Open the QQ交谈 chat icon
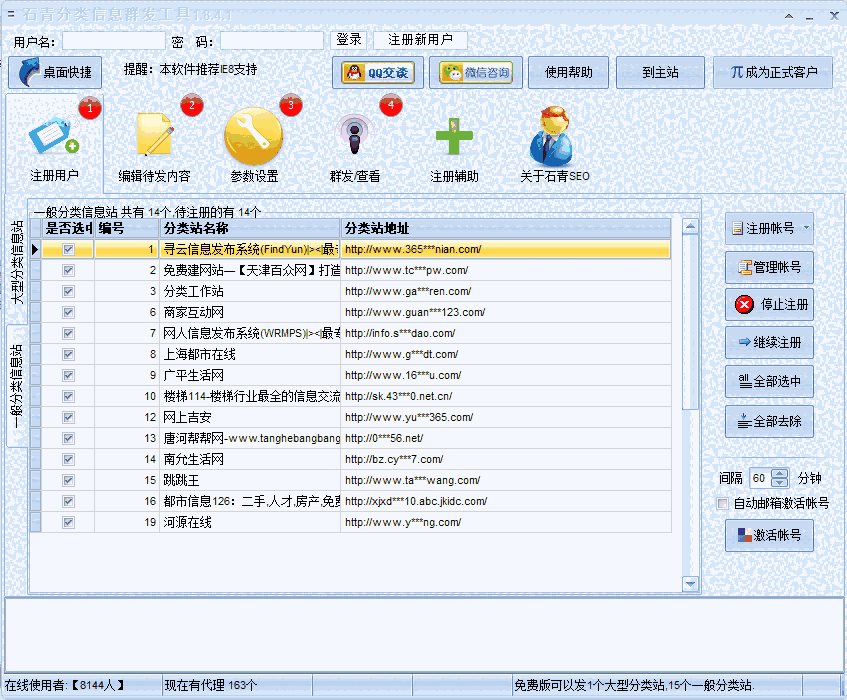847x700 pixels. click(376, 72)
